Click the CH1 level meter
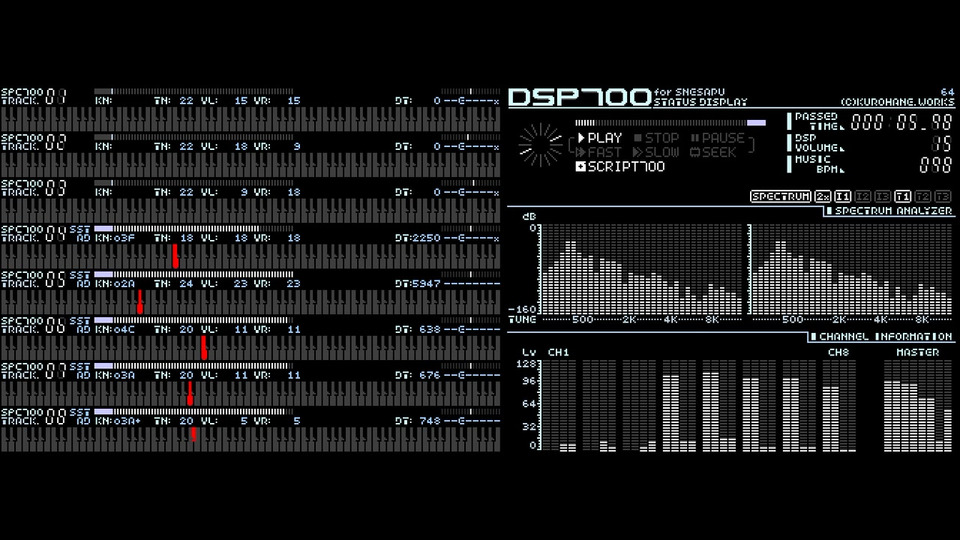The width and height of the screenshot is (960, 540). pyautogui.click(x=560, y=406)
